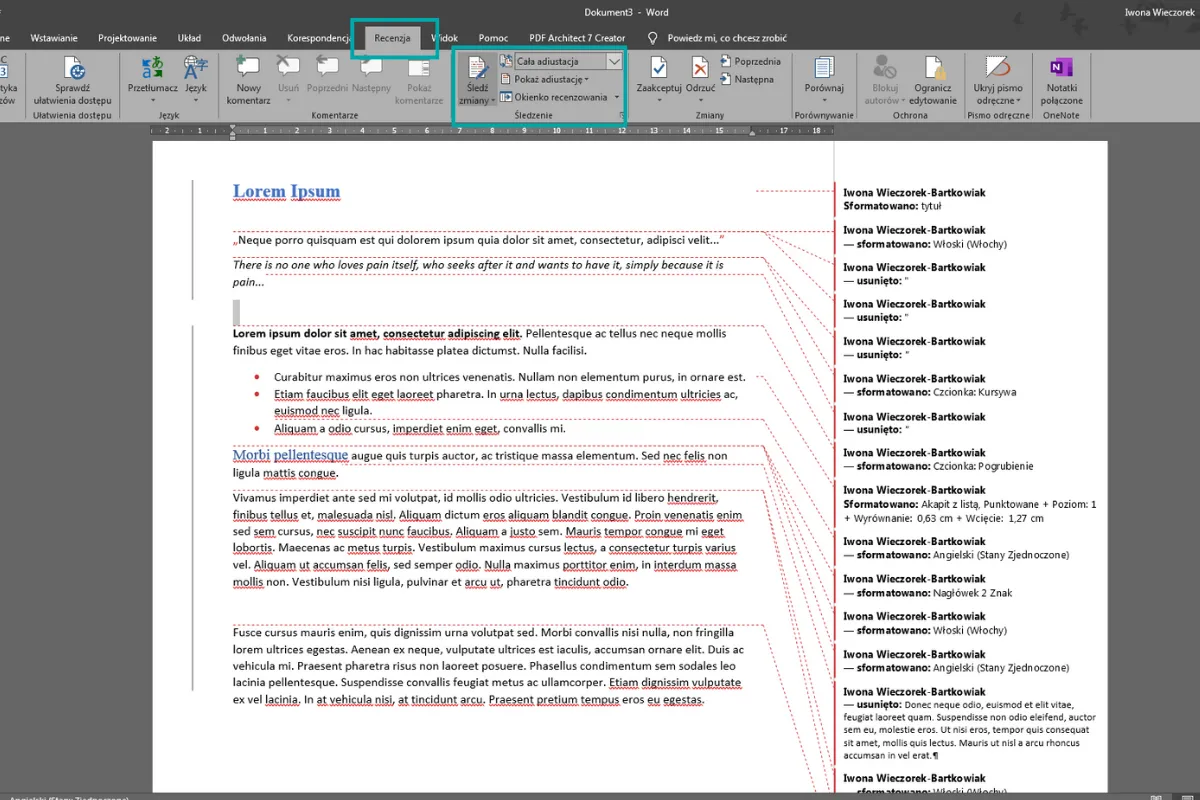Screen dimensions: 1200x800
Task: Go to the Poprzednia change button
Action: click(x=756, y=61)
